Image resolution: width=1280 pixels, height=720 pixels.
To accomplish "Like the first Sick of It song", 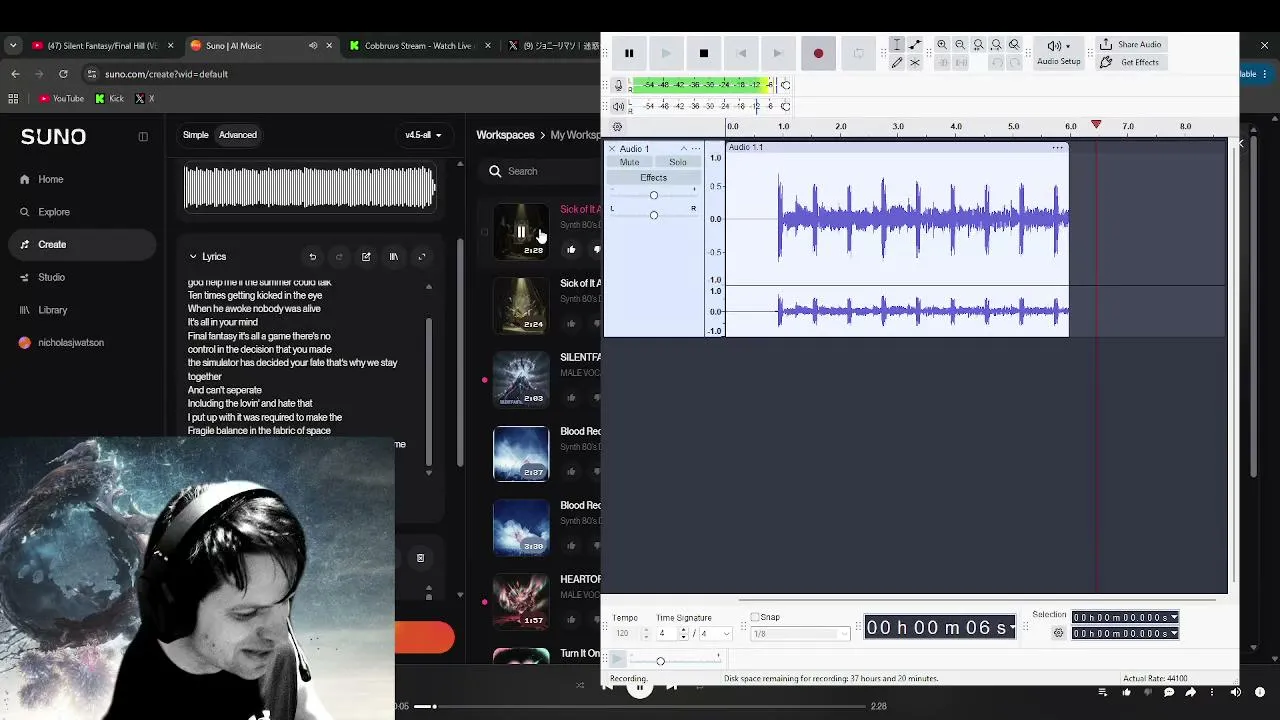I will (571, 250).
